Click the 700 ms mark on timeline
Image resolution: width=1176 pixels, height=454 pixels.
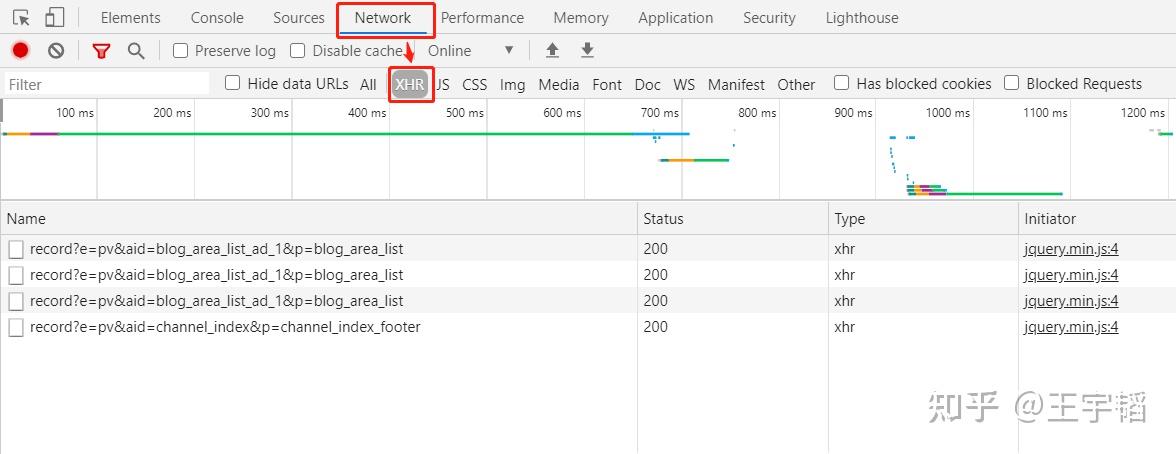pos(660,113)
